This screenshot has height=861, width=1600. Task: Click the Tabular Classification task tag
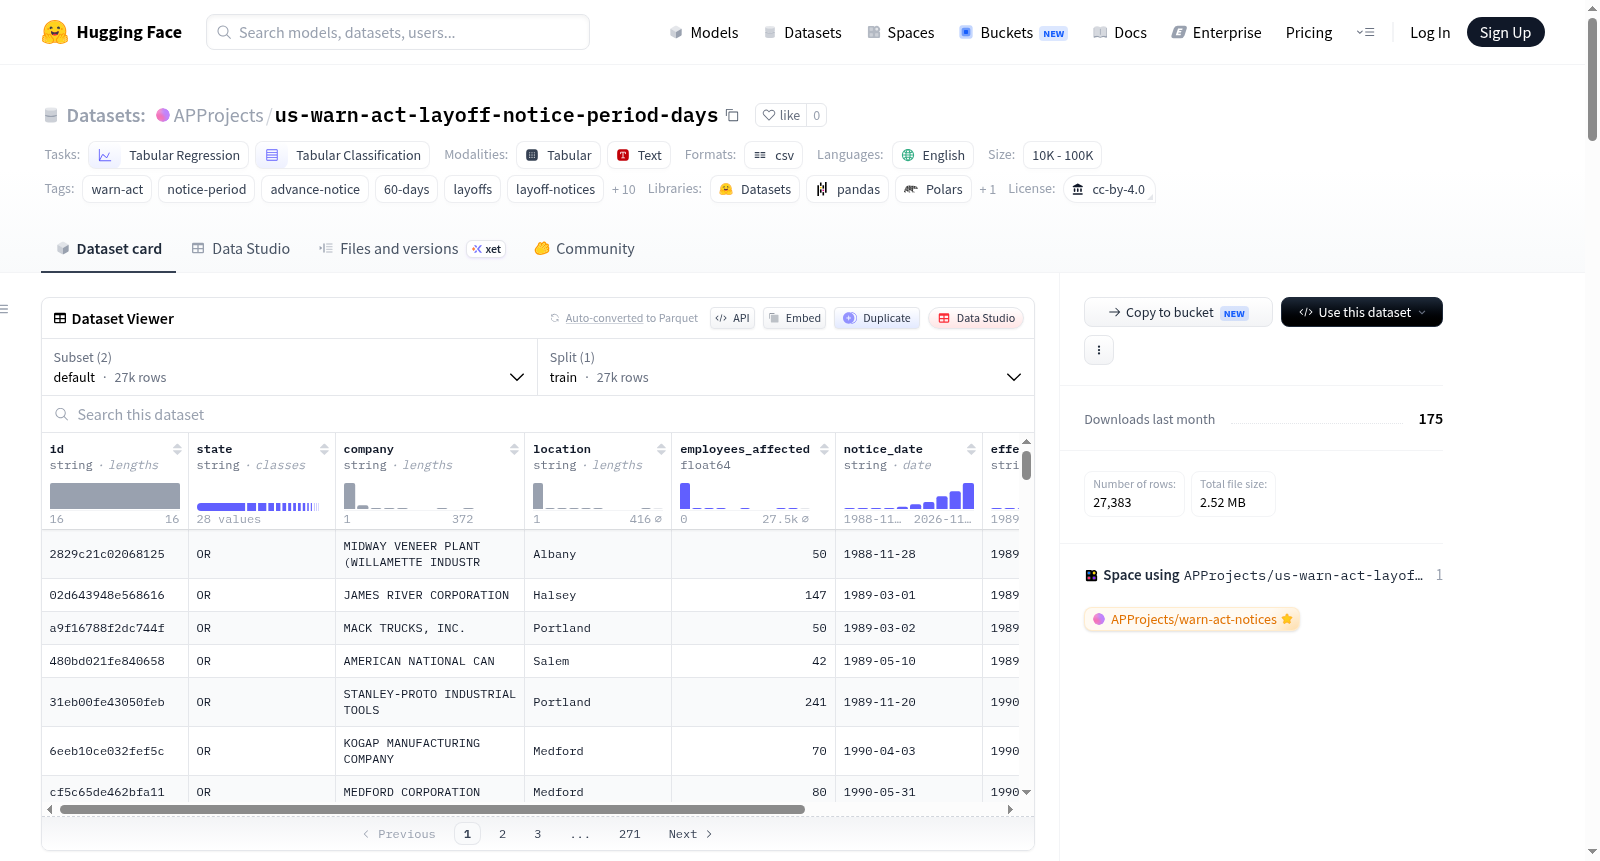tap(342, 155)
